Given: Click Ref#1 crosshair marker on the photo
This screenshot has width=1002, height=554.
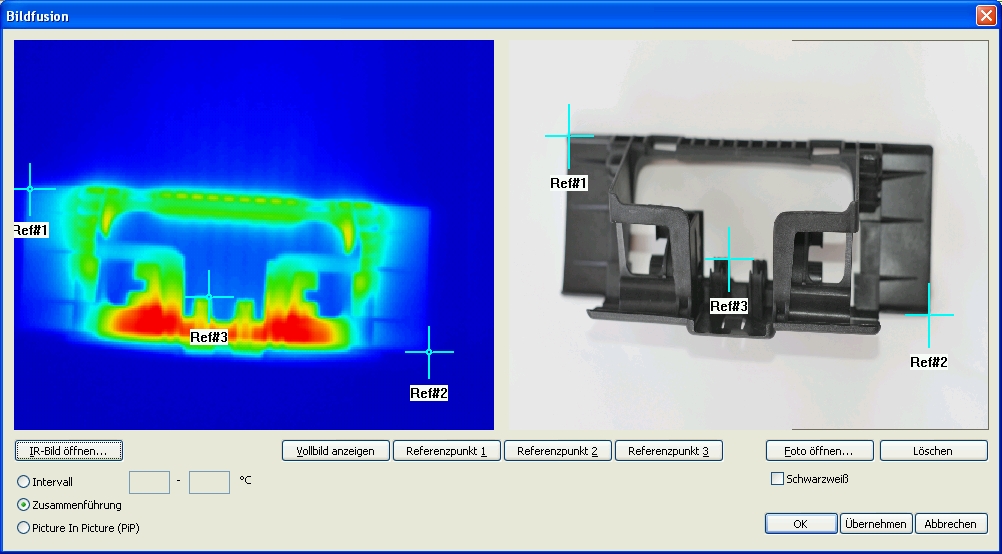Looking at the screenshot, I should point(569,135).
